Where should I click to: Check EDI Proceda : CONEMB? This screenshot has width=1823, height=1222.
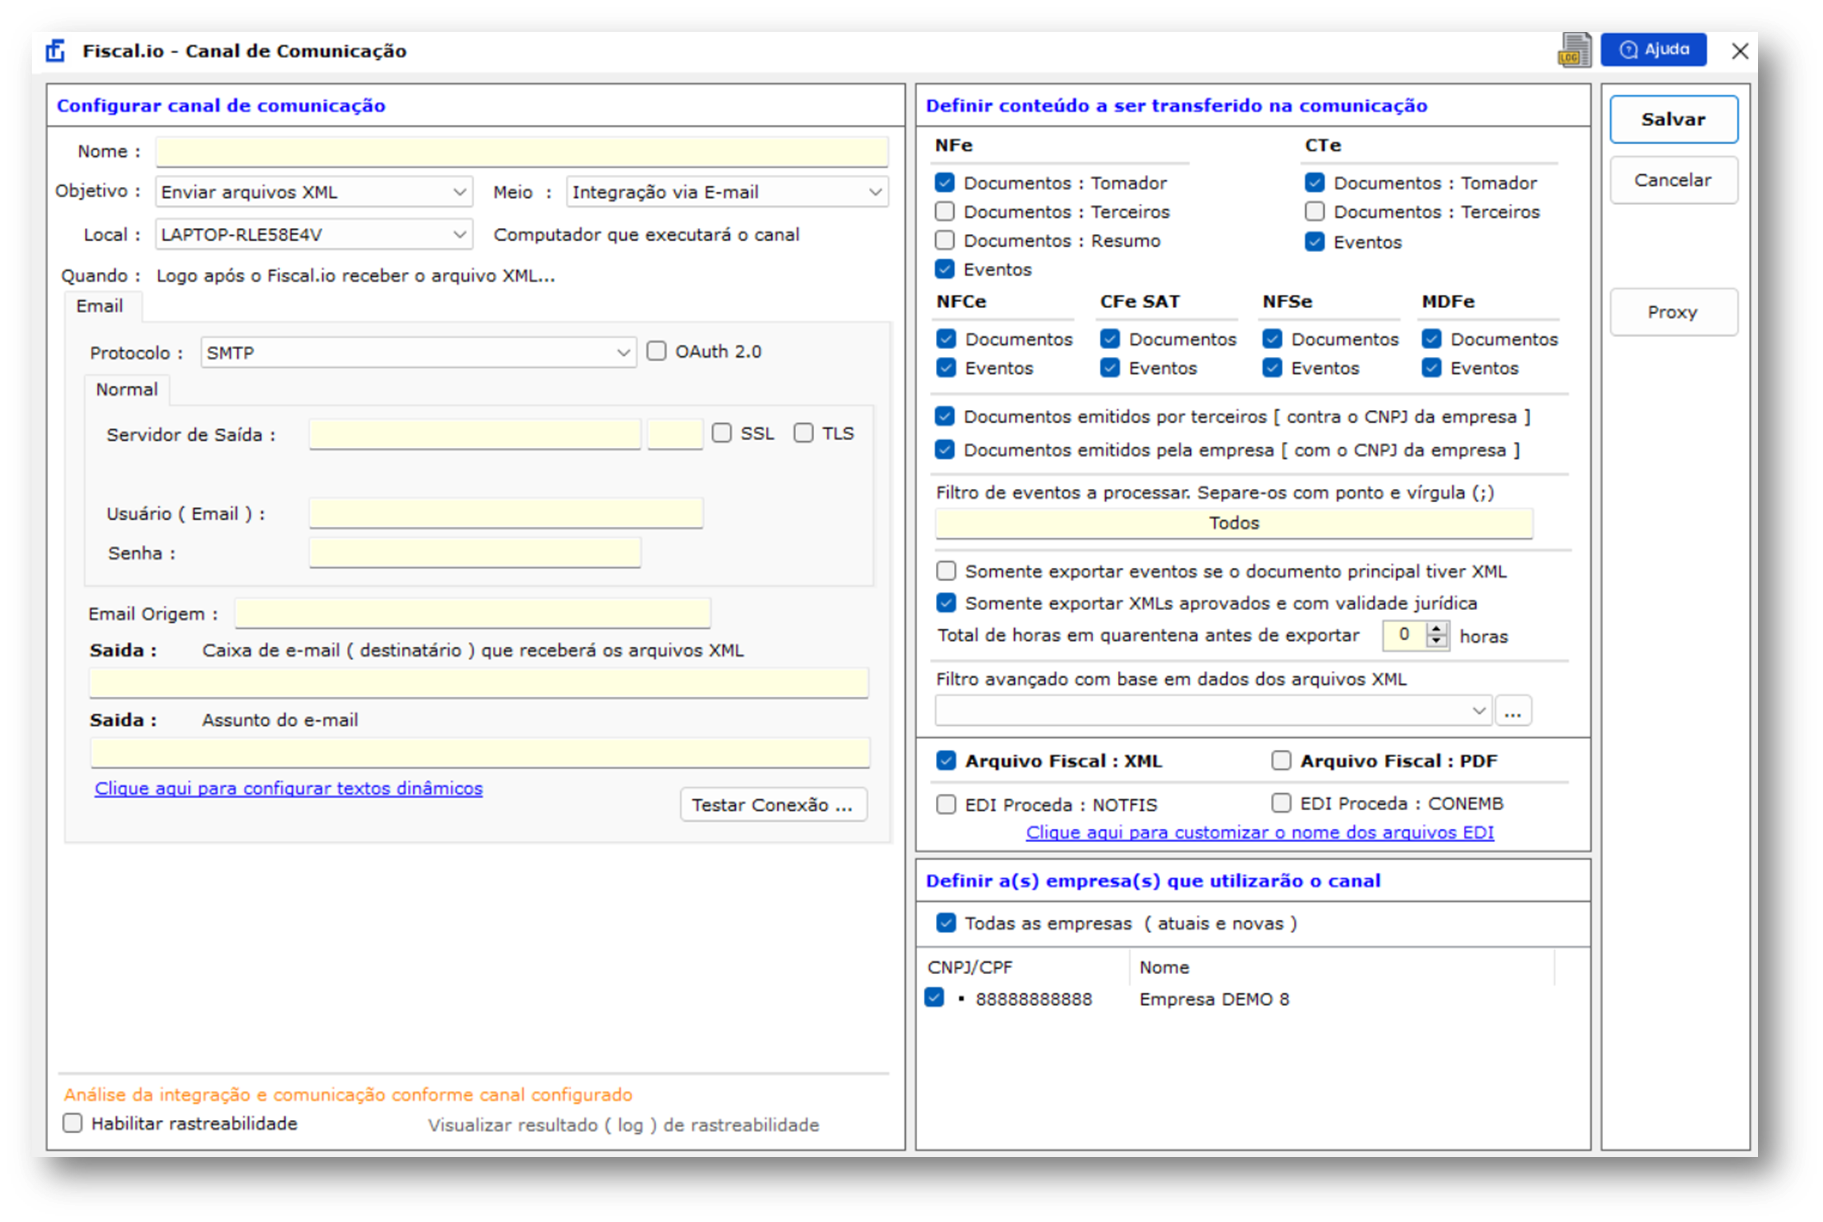tap(1281, 803)
